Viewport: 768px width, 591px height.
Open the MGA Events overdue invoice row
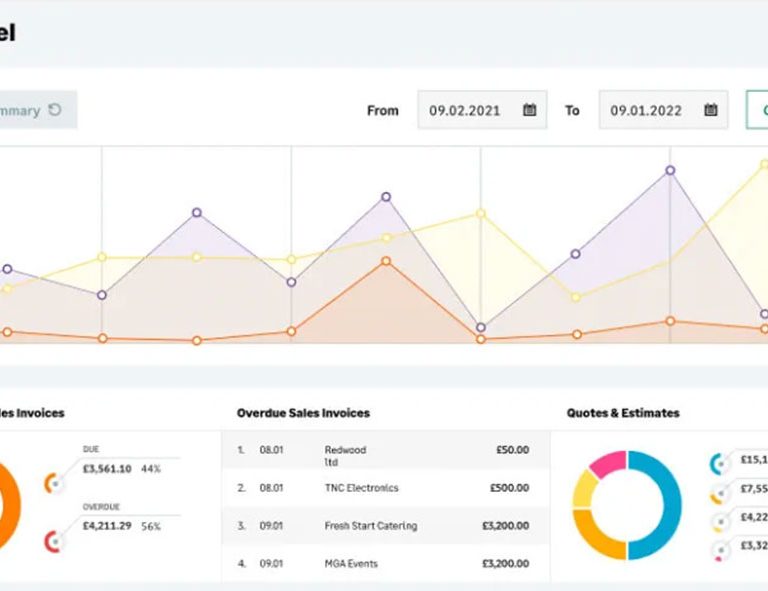[x=385, y=564]
